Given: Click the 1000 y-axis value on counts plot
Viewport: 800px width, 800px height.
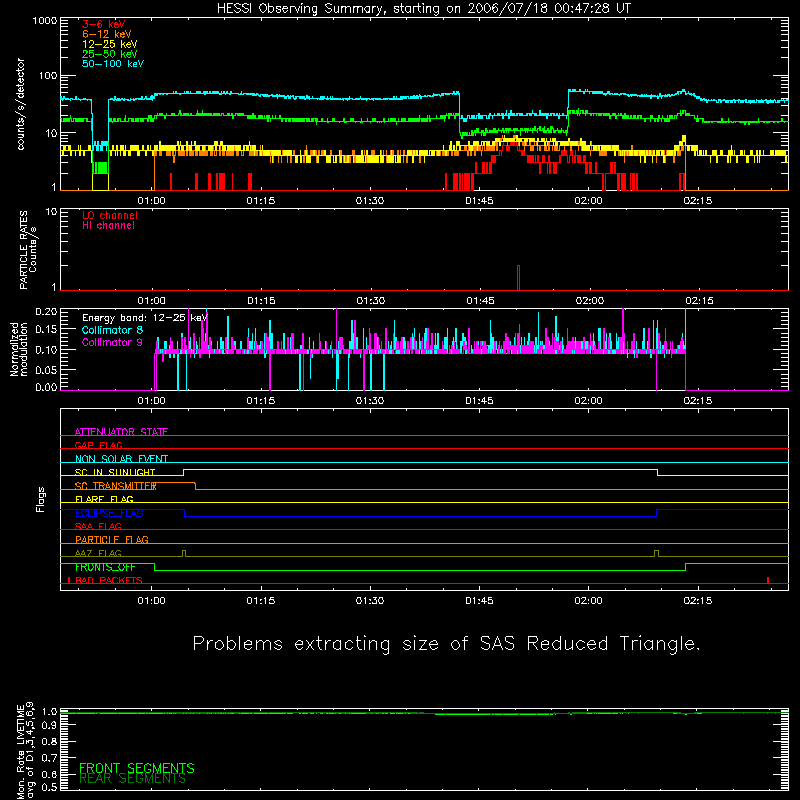Looking at the screenshot, I should [45, 20].
